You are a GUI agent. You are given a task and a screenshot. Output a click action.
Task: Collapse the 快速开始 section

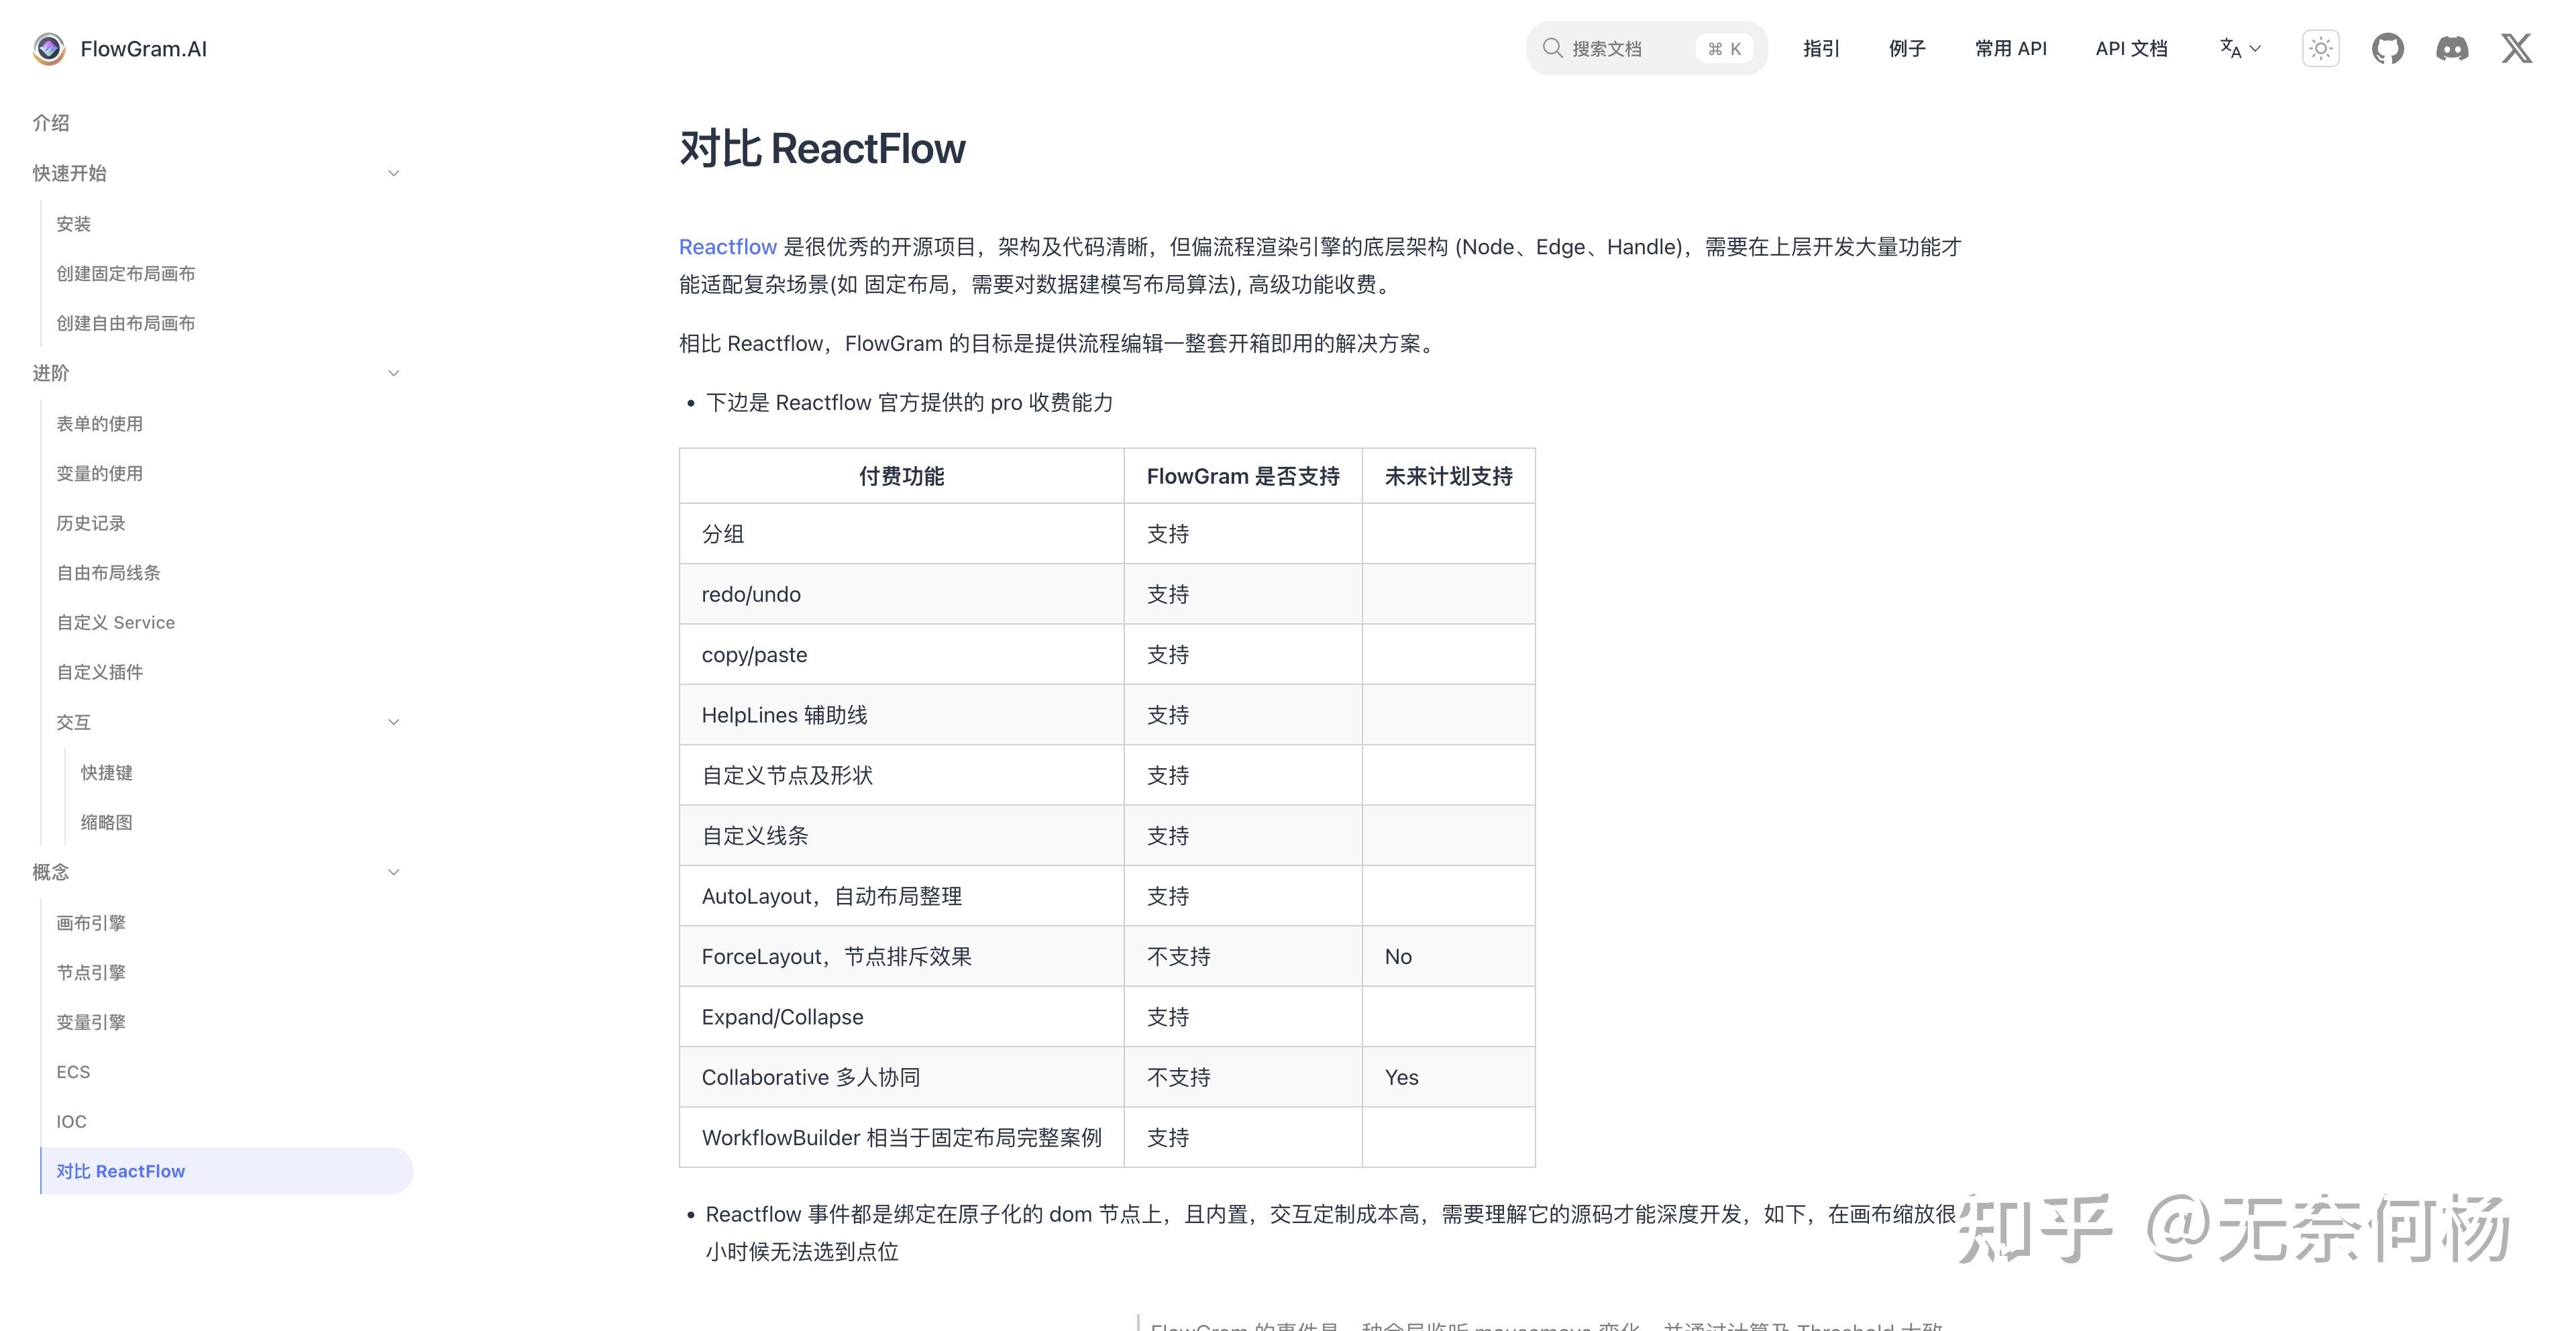pos(394,173)
